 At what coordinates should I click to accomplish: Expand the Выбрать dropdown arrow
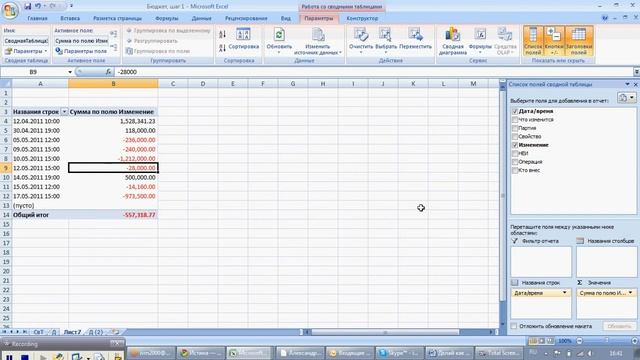pyautogui.click(x=385, y=53)
